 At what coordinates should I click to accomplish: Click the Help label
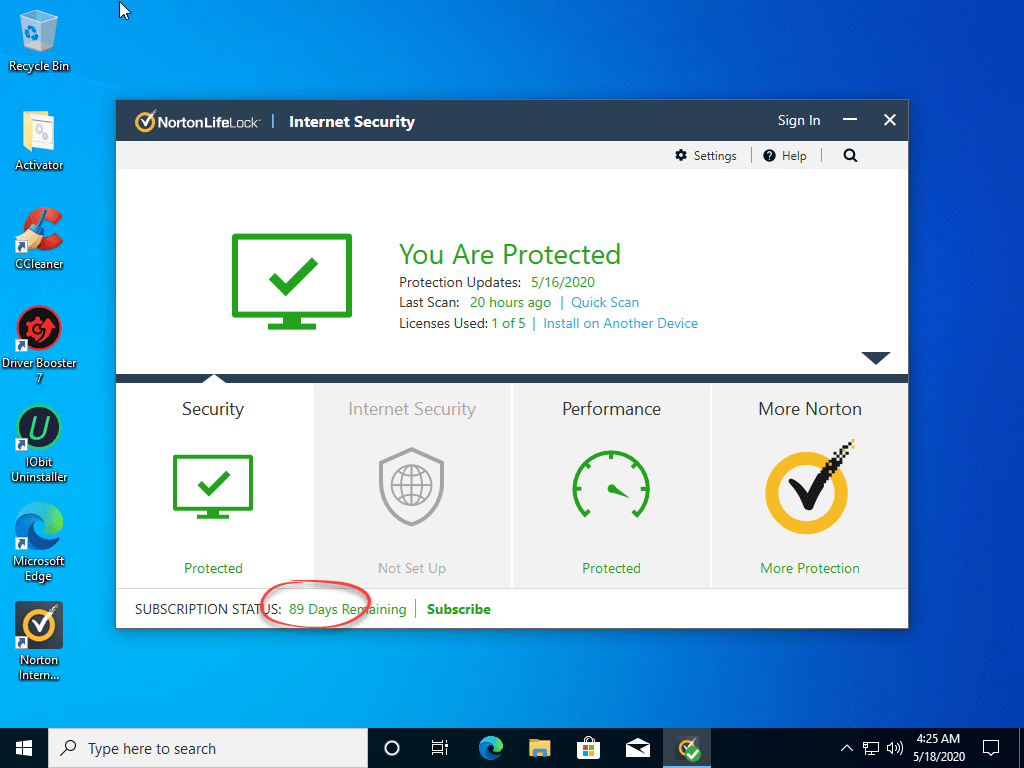(x=794, y=155)
